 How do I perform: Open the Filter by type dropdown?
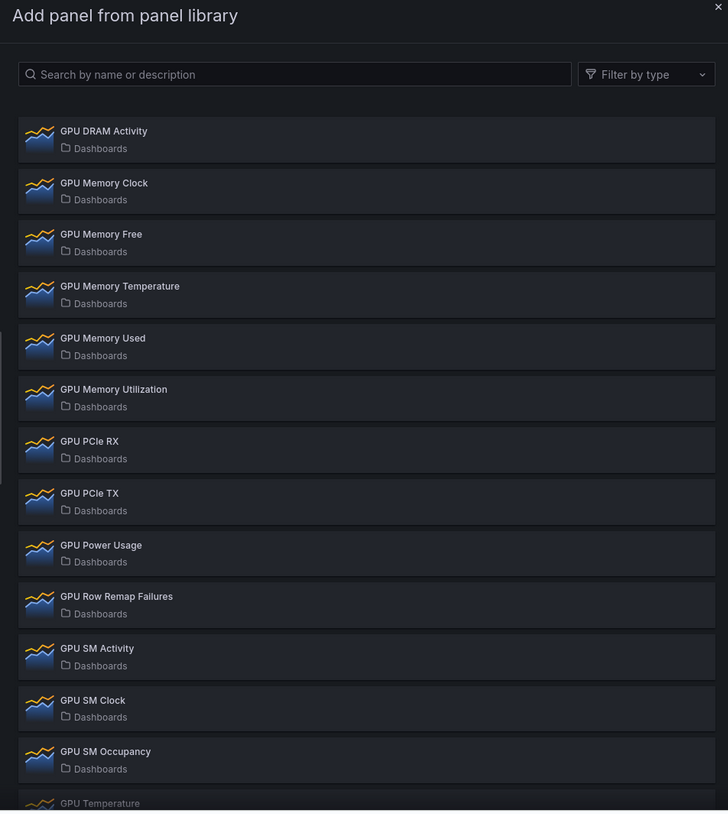(x=646, y=75)
